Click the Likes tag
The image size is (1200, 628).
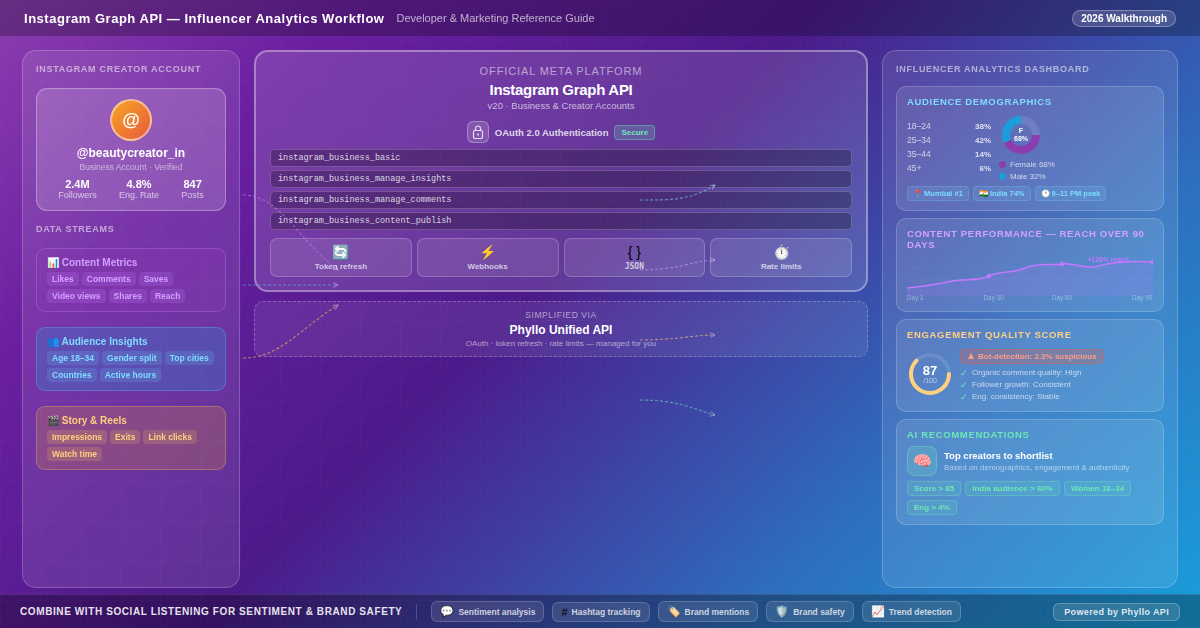point(63,279)
